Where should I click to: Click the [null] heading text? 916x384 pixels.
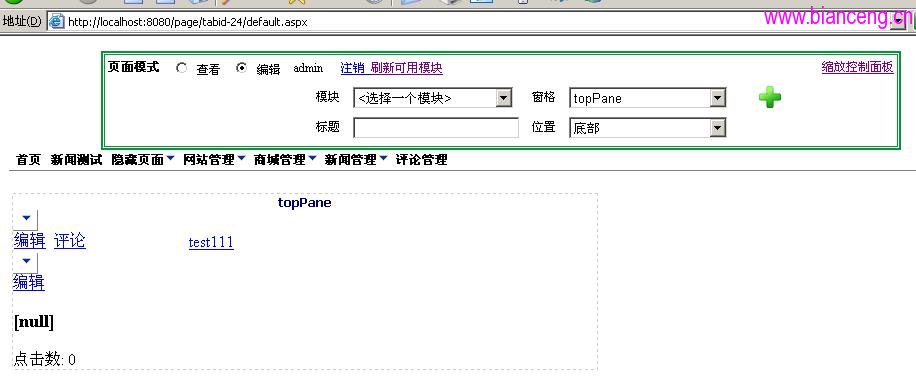34,322
